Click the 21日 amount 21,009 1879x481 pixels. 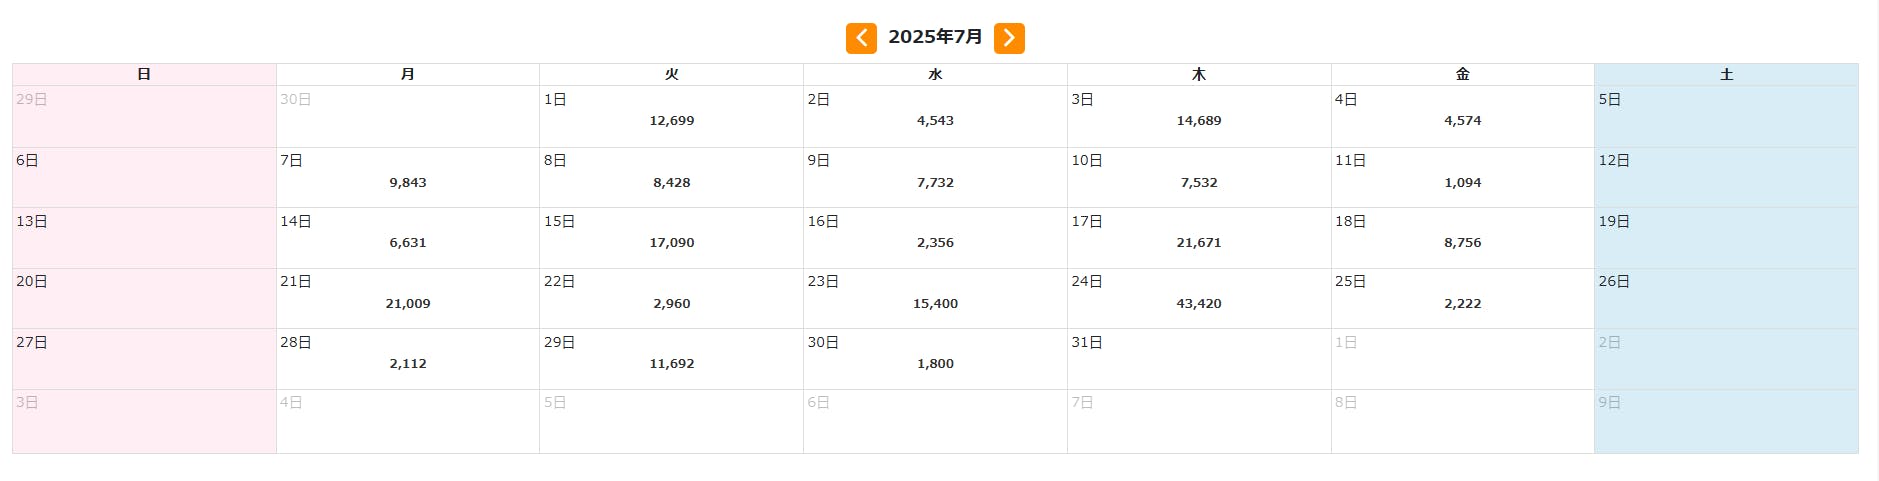(408, 304)
